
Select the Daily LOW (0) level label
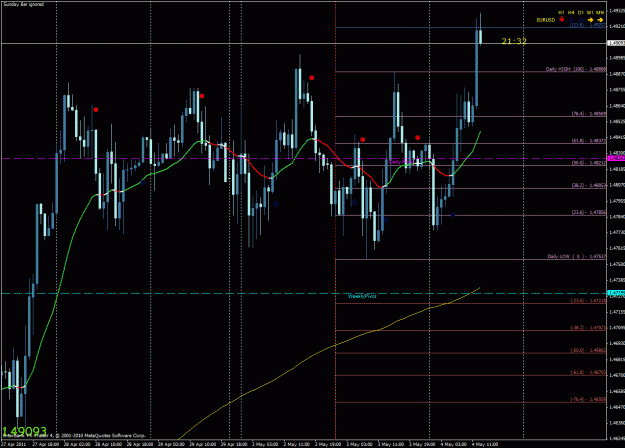click(x=577, y=256)
